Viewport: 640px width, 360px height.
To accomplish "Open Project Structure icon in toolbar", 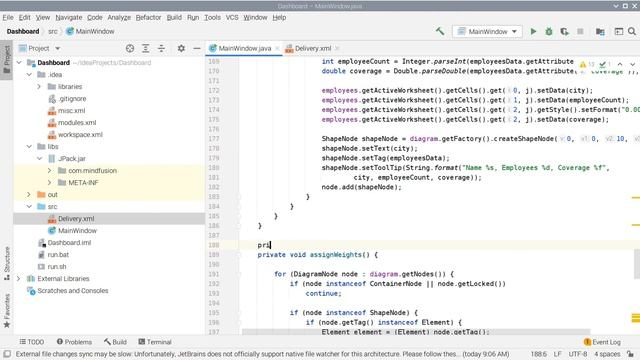I will (600, 31).
